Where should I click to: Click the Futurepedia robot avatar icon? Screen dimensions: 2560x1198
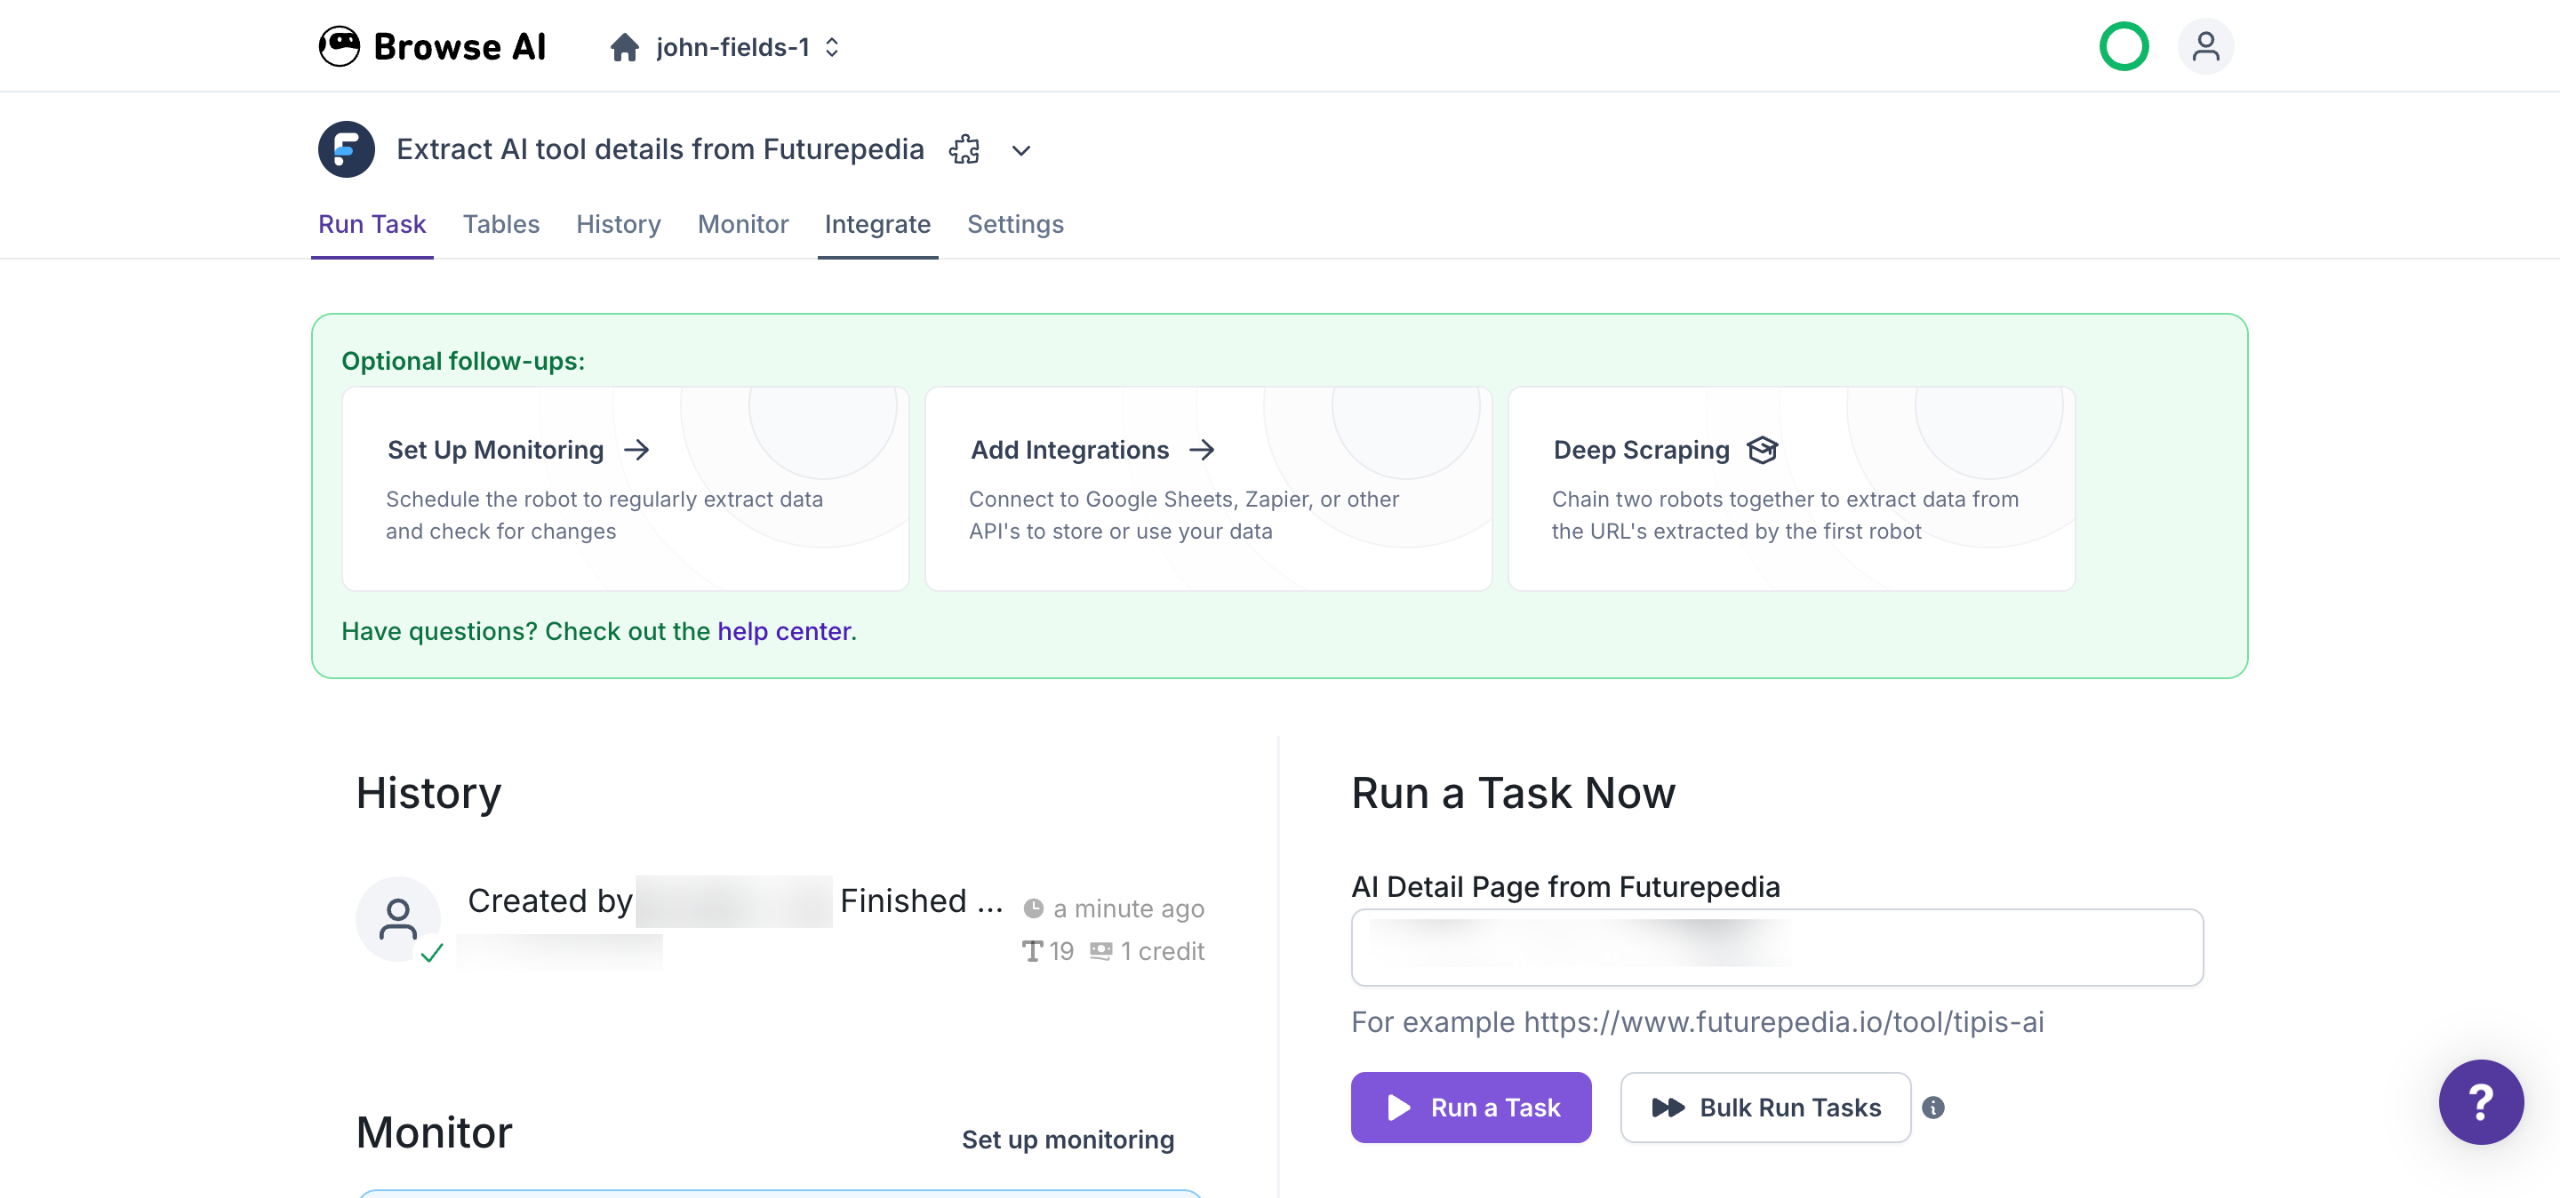pyautogui.click(x=346, y=150)
